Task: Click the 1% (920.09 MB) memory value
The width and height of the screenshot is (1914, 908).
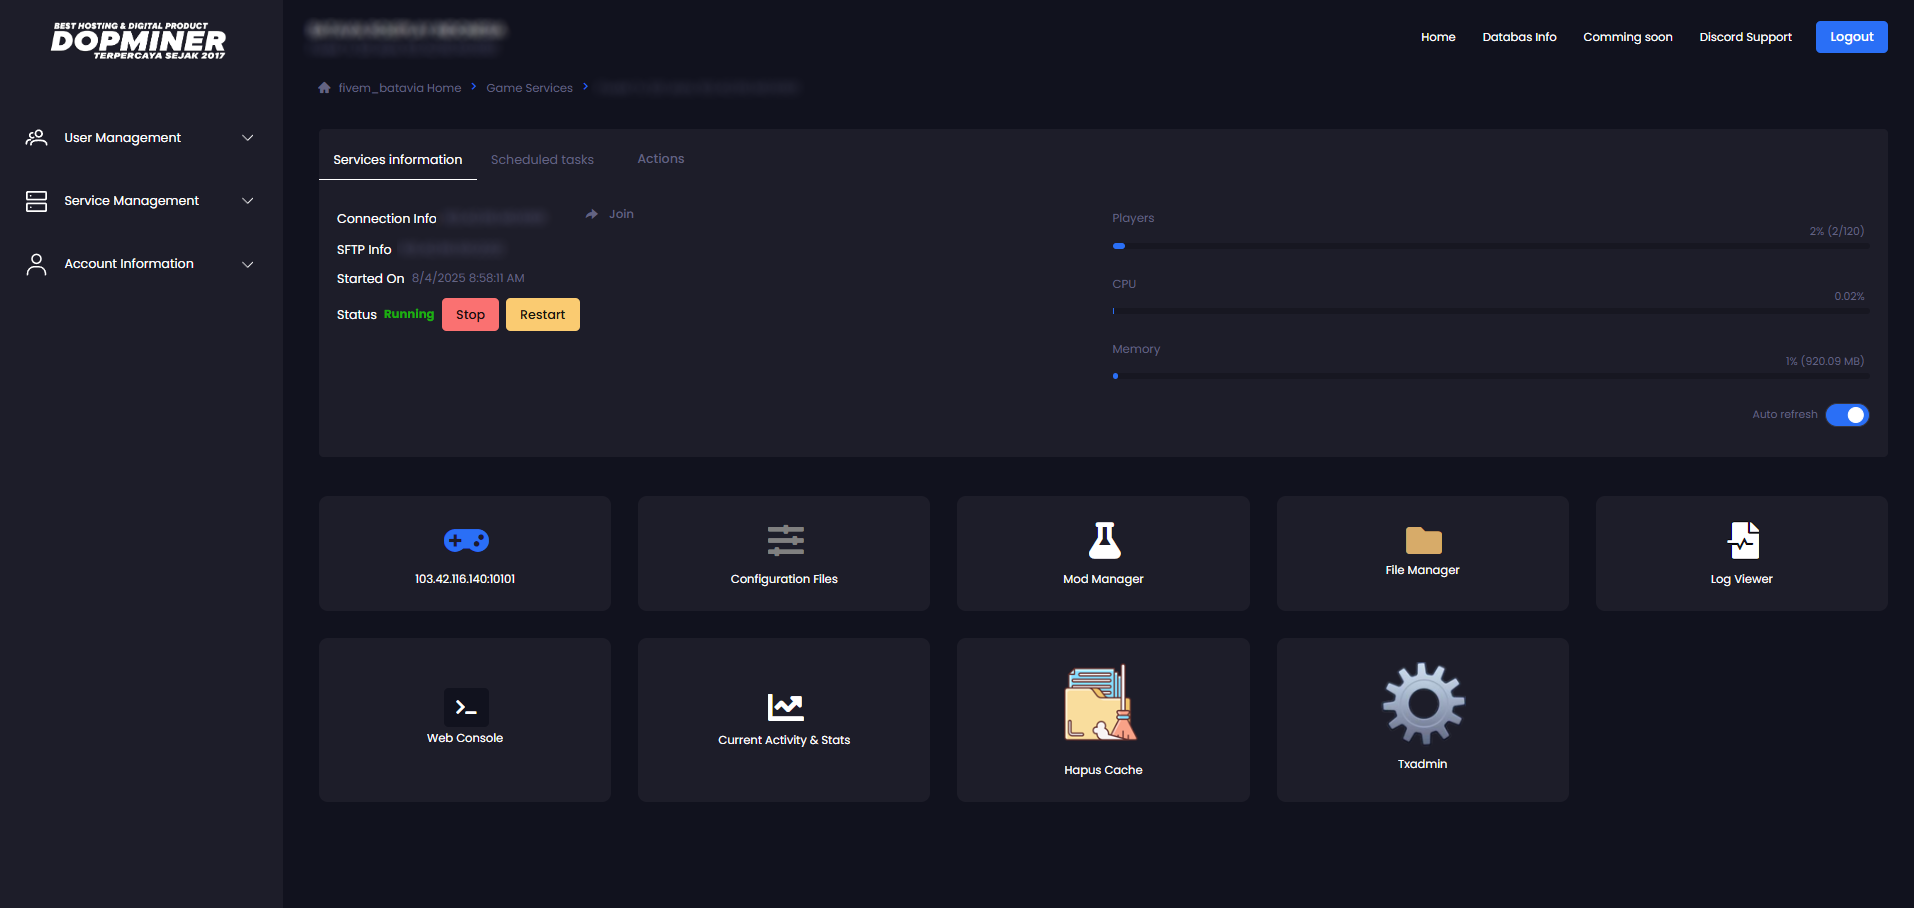Action: point(1825,361)
